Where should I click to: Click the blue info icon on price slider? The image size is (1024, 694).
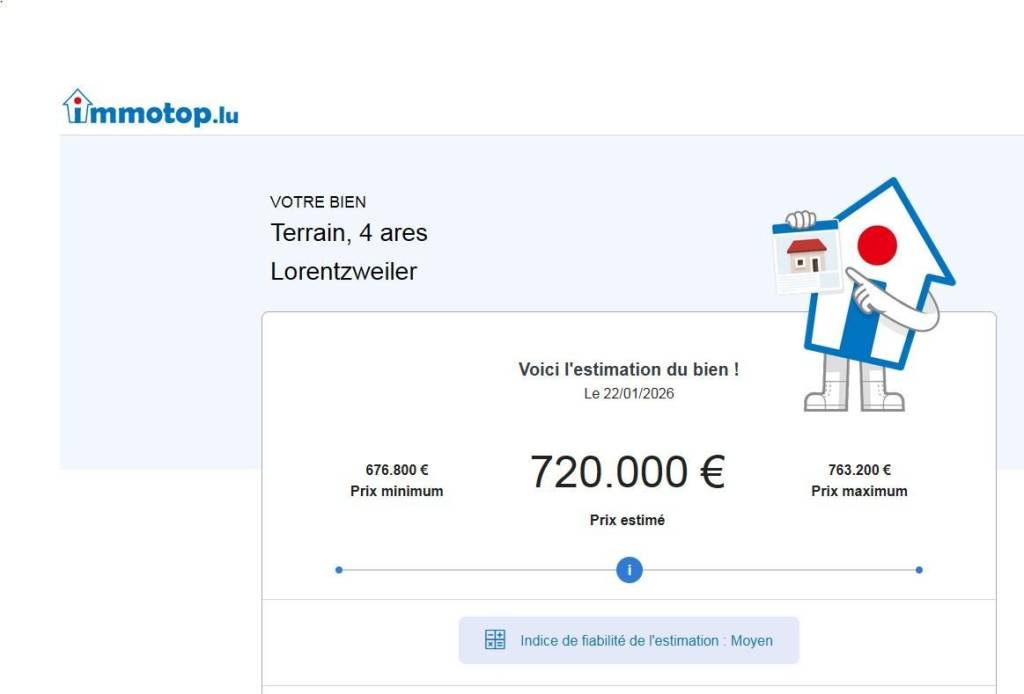tap(629, 570)
